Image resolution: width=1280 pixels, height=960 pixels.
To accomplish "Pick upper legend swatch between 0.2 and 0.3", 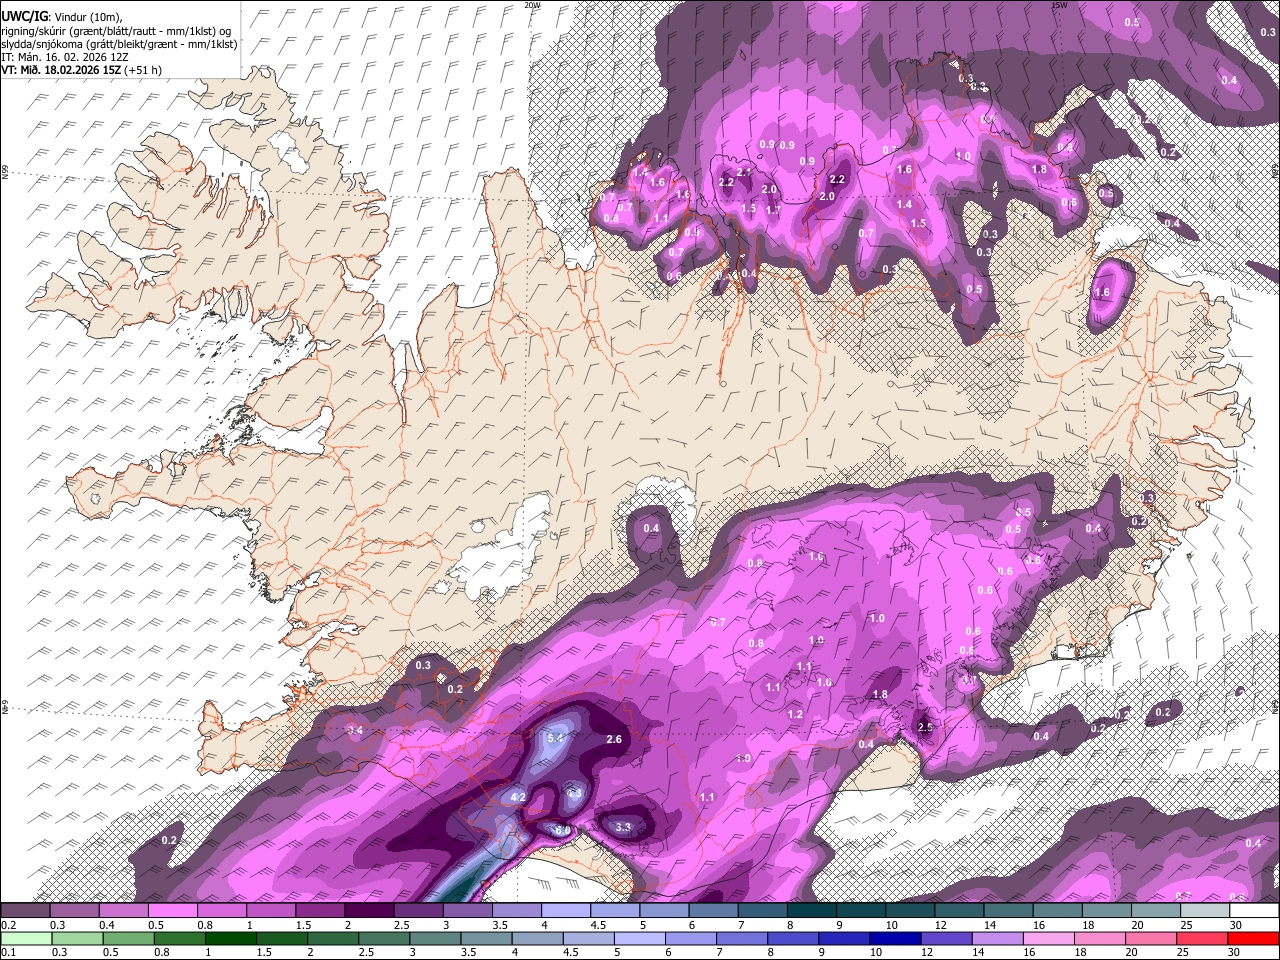I will [26, 911].
